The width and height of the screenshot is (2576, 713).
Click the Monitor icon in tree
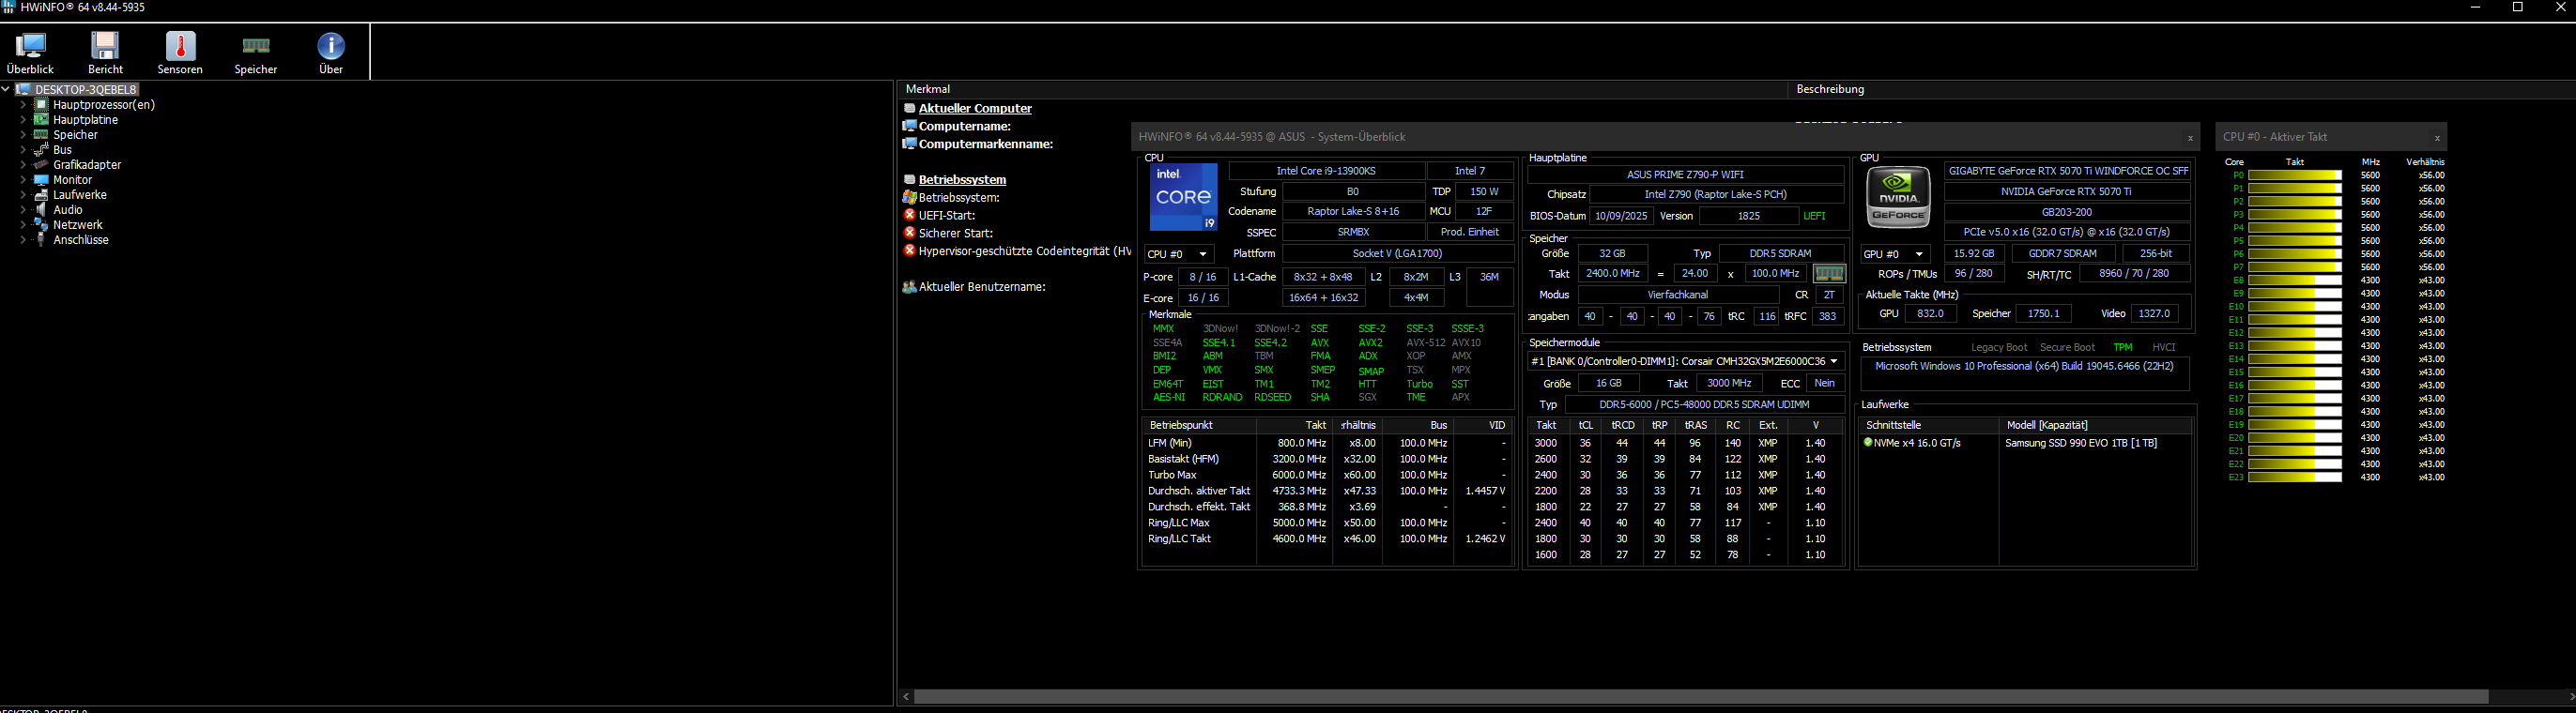tap(41, 180)
